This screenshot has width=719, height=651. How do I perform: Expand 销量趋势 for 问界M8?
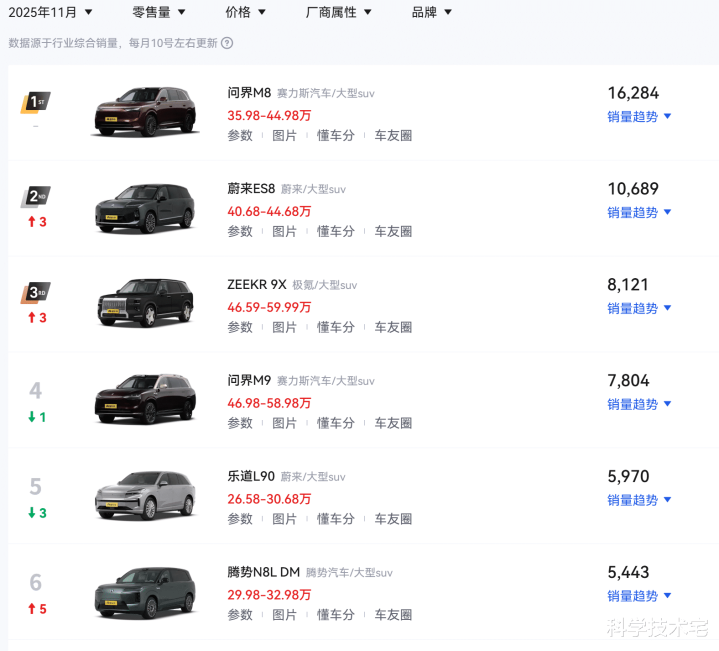(x=639, y=116)
